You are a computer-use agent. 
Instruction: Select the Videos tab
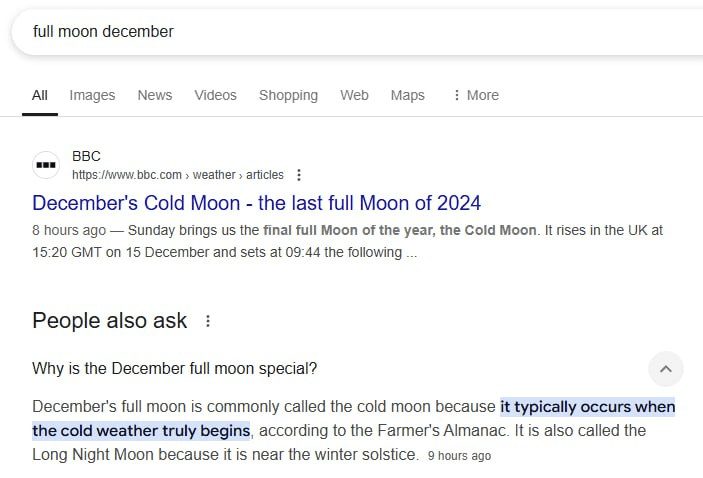click(215, 95)
